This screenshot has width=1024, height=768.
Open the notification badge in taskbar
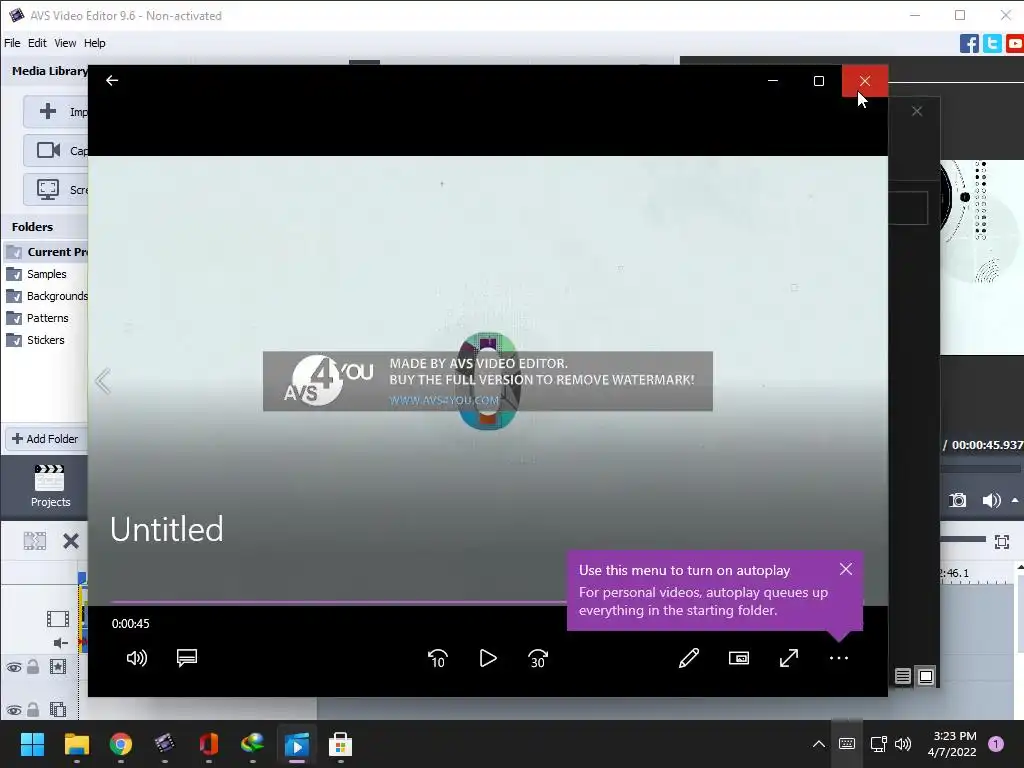996,744
